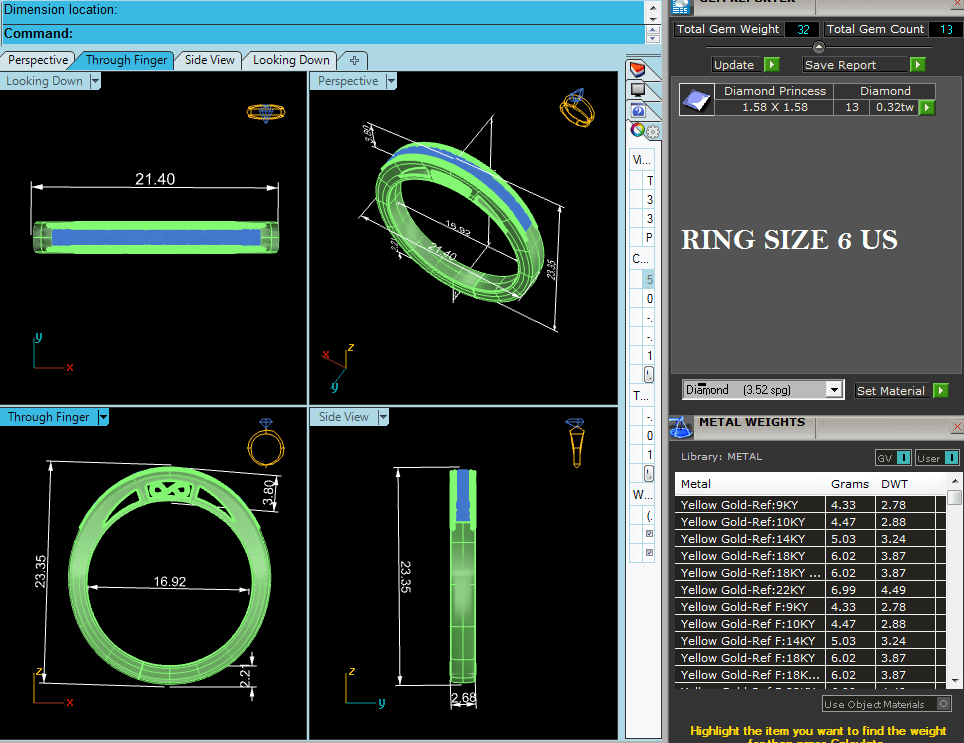Enable Use Object Materials option
This screenshot has height=743, width=964.
pos(944,704)
